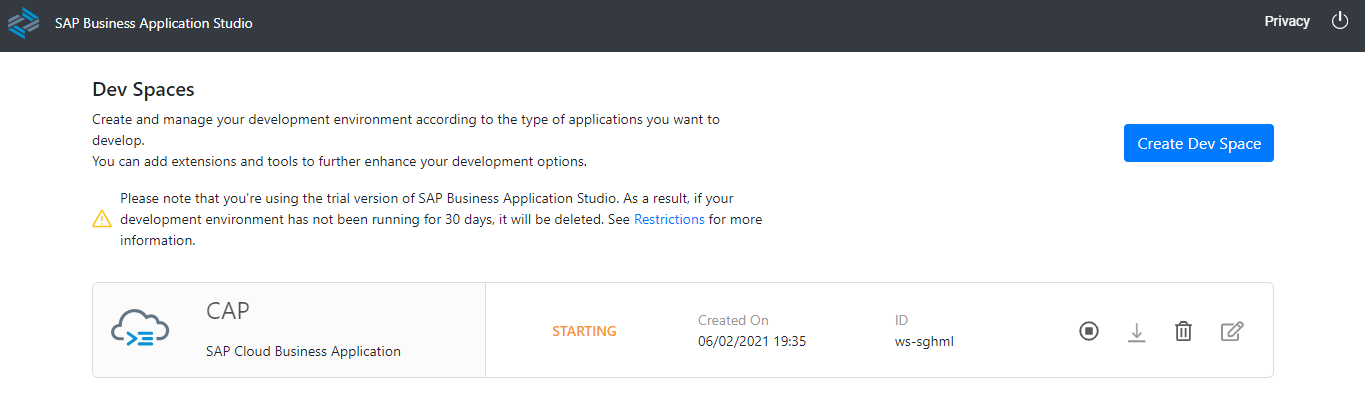This screenshot has height=407, width=1365.
Task: Click the creation date 06/02/2021 19:35
Action: [x=752, y=341]
